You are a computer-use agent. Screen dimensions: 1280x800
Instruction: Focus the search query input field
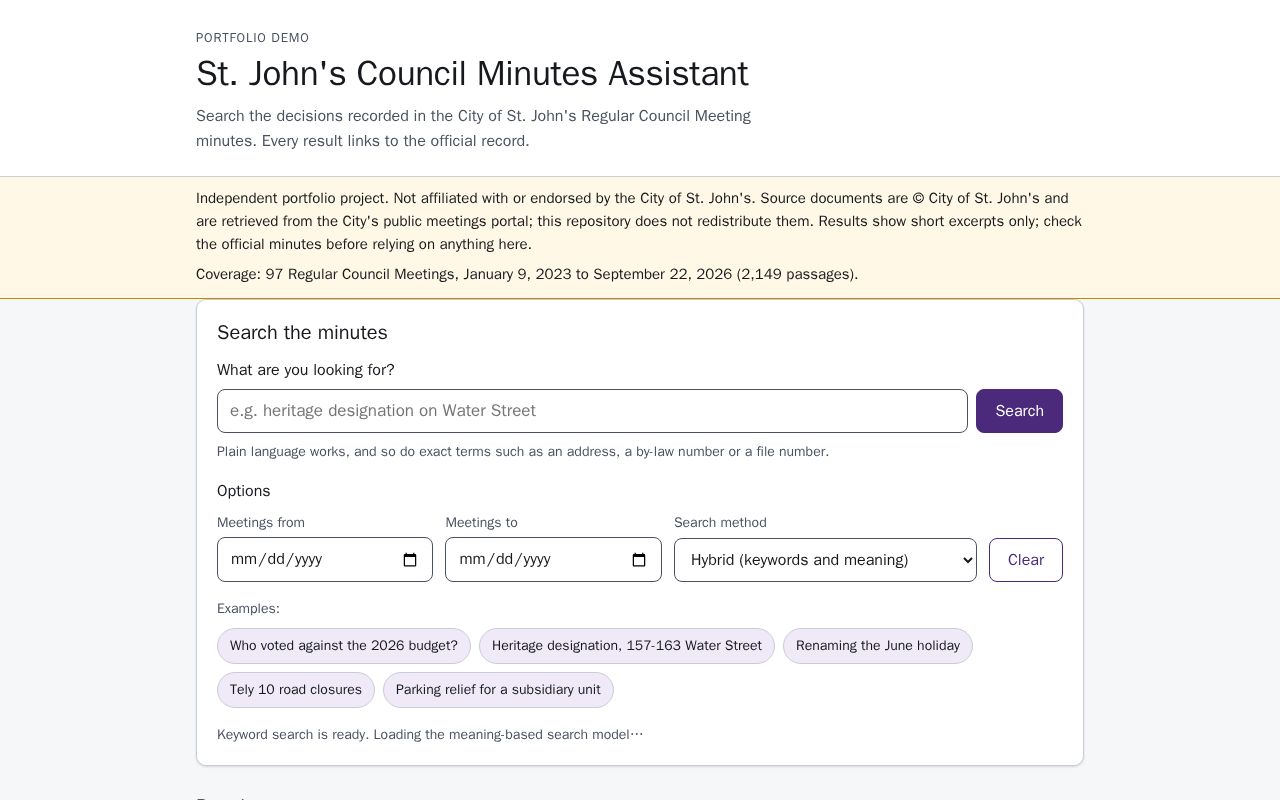click(592, 411)
